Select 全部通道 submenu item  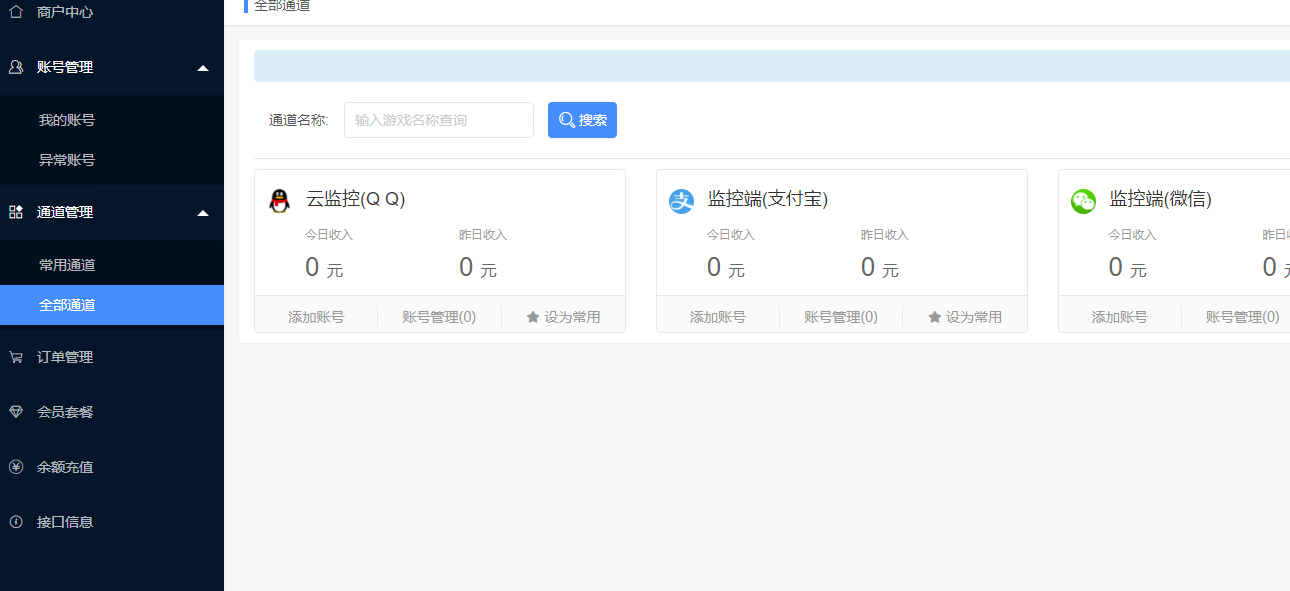112,305
